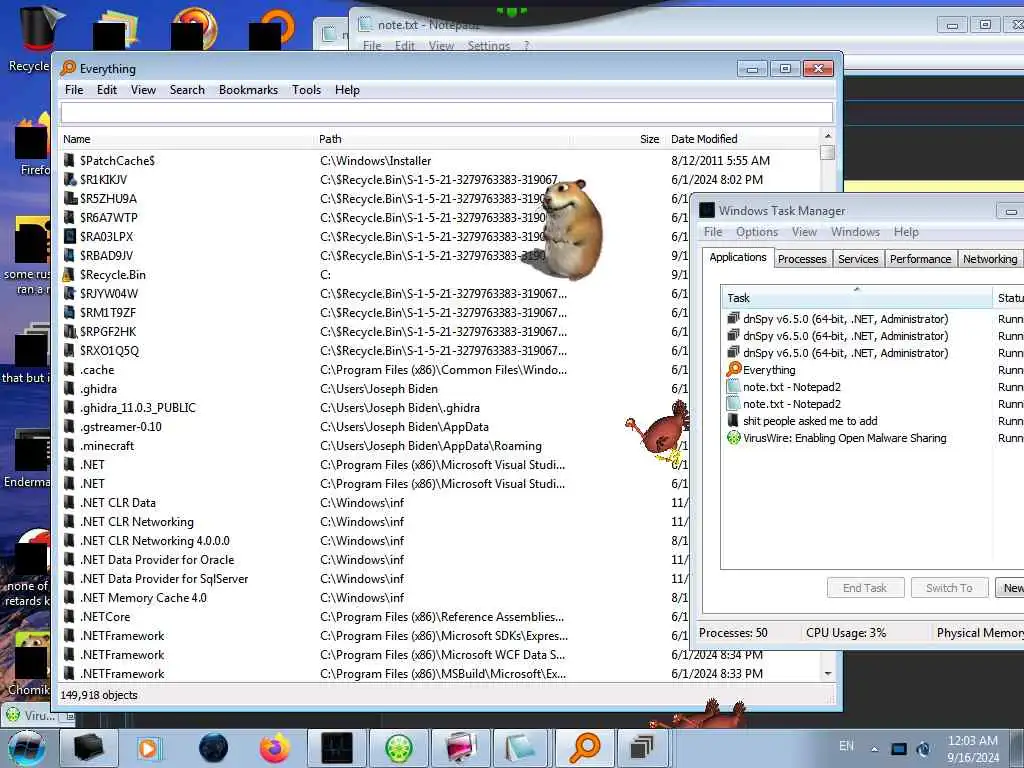1024x768 pixels.
Task: Switch to the Services tab in Task Manager
Action: pos(857,259)
